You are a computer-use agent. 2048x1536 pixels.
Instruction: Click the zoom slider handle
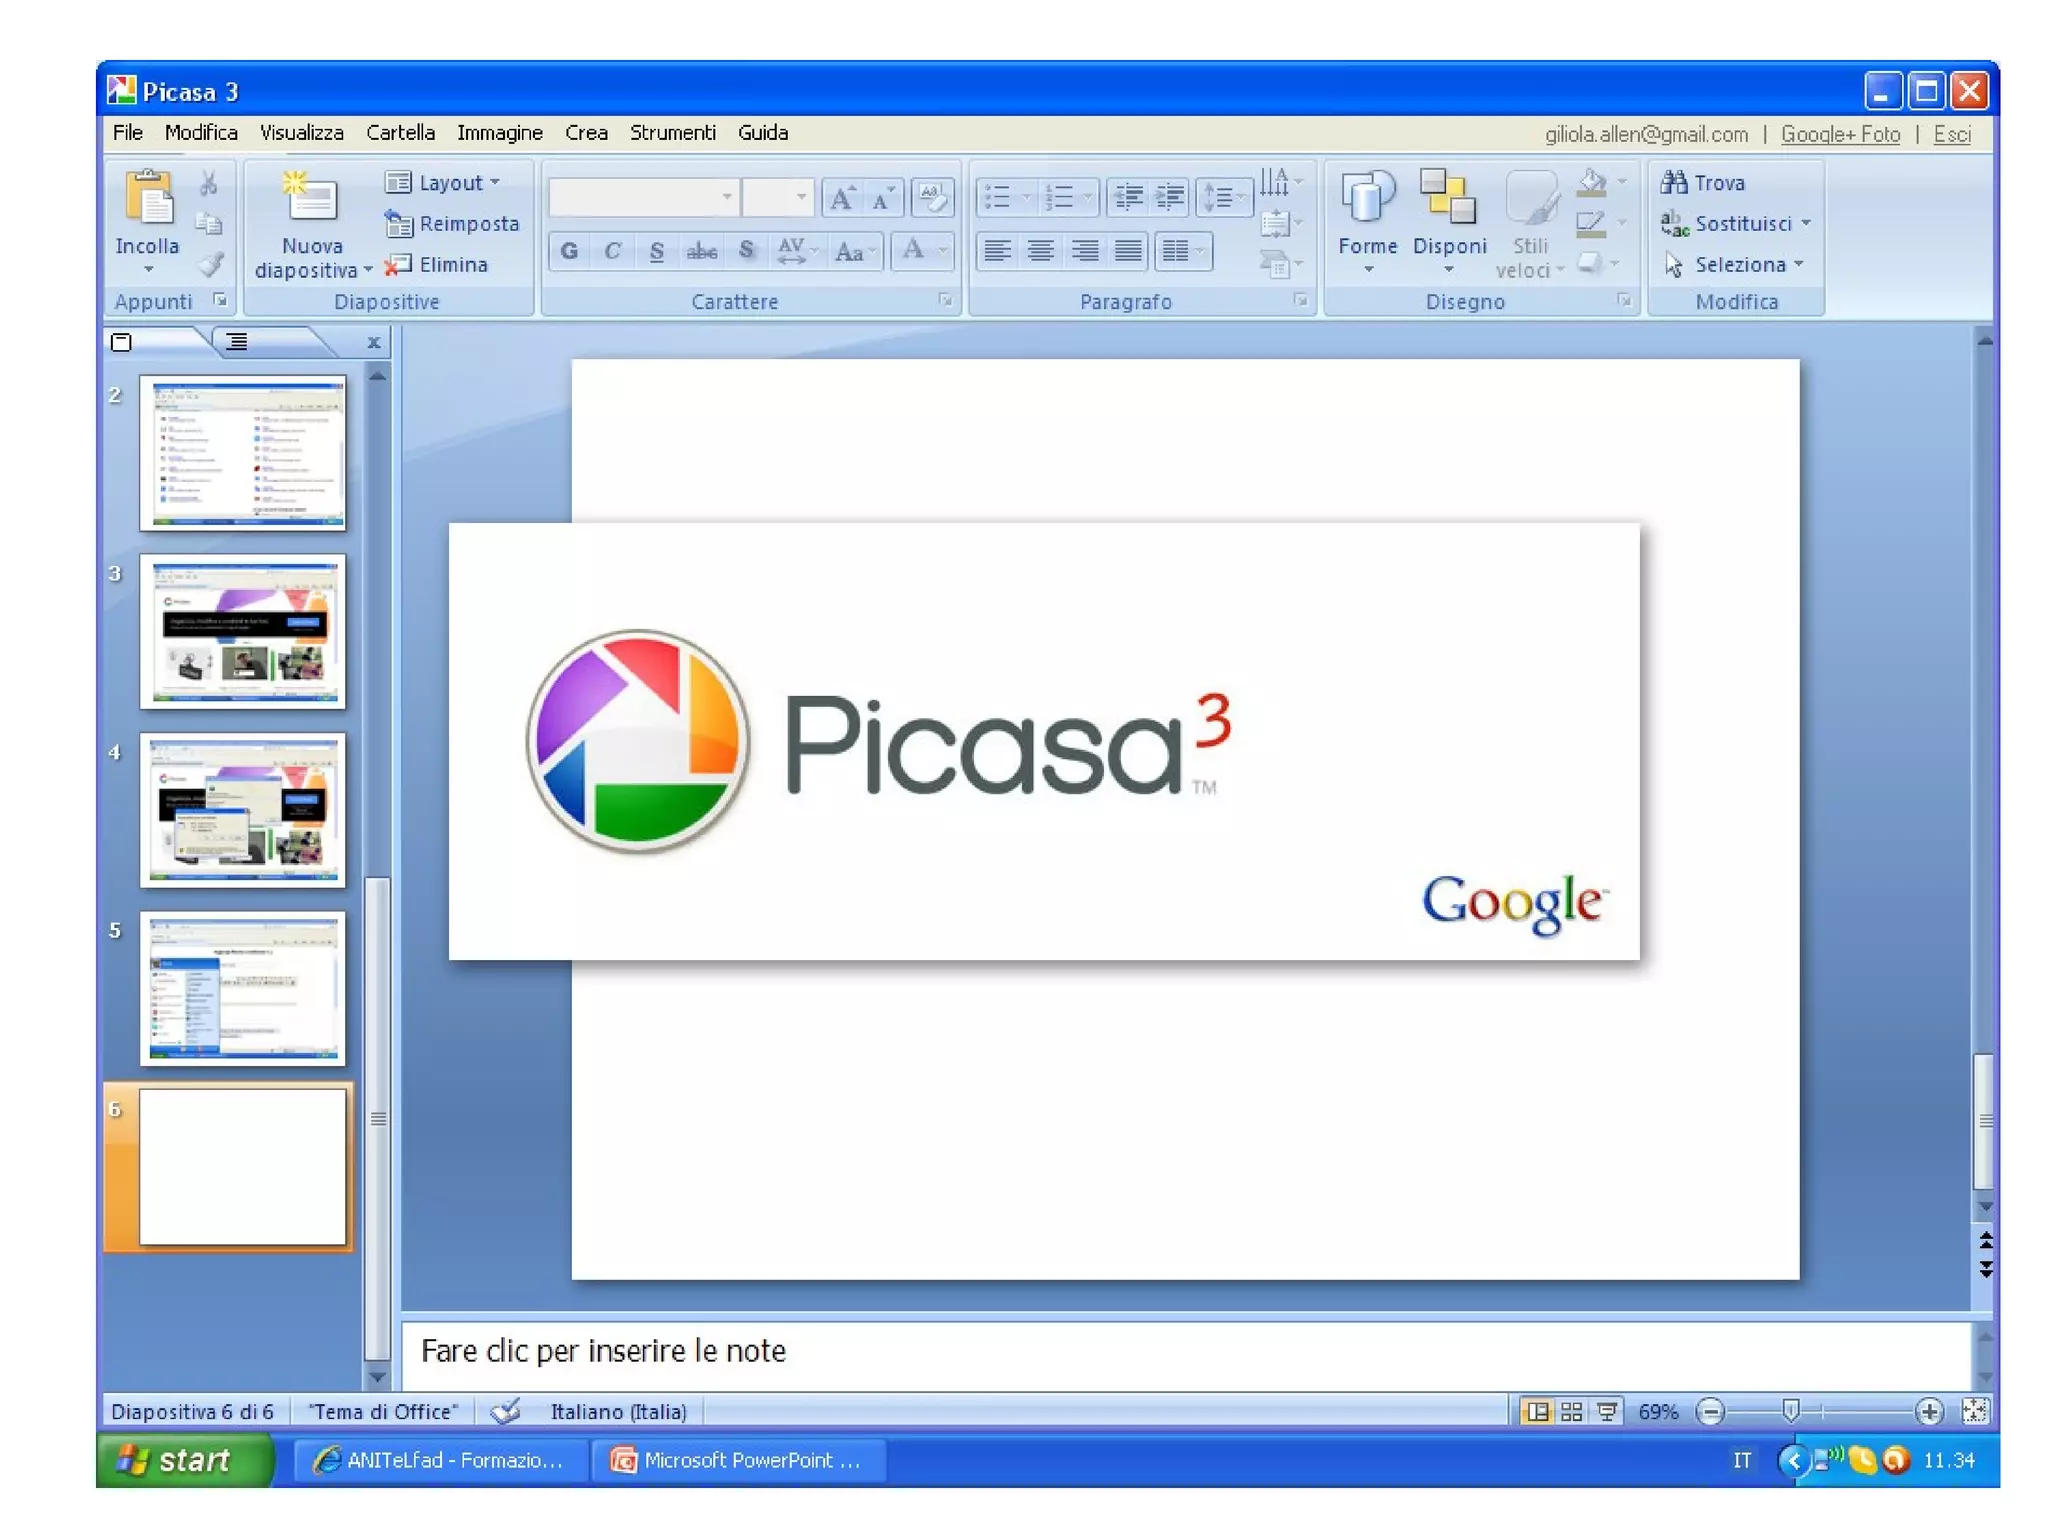[x=1791, y=1411]
